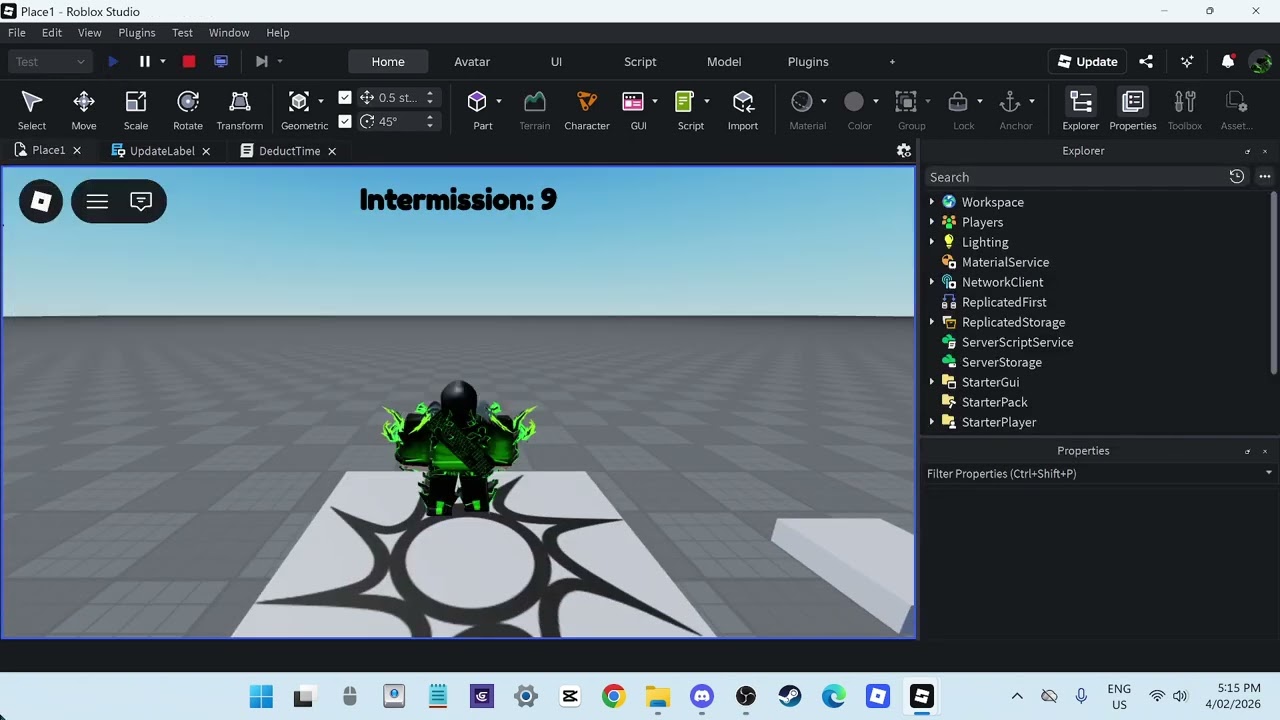This screenshot has height=720, width=1280.
Task: Pick the Scale tool
Action: pyautogui.click(x=136, y=110)
